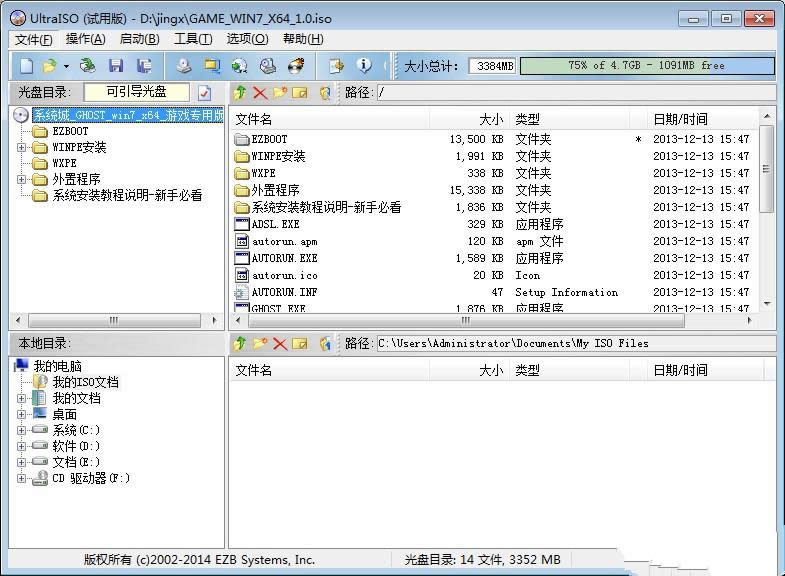Image resolution: width=785 pixels, height=576 pixels.
Task: Click the Burn CD/DVD image flame icon
Action: click(x=296, y=66)
